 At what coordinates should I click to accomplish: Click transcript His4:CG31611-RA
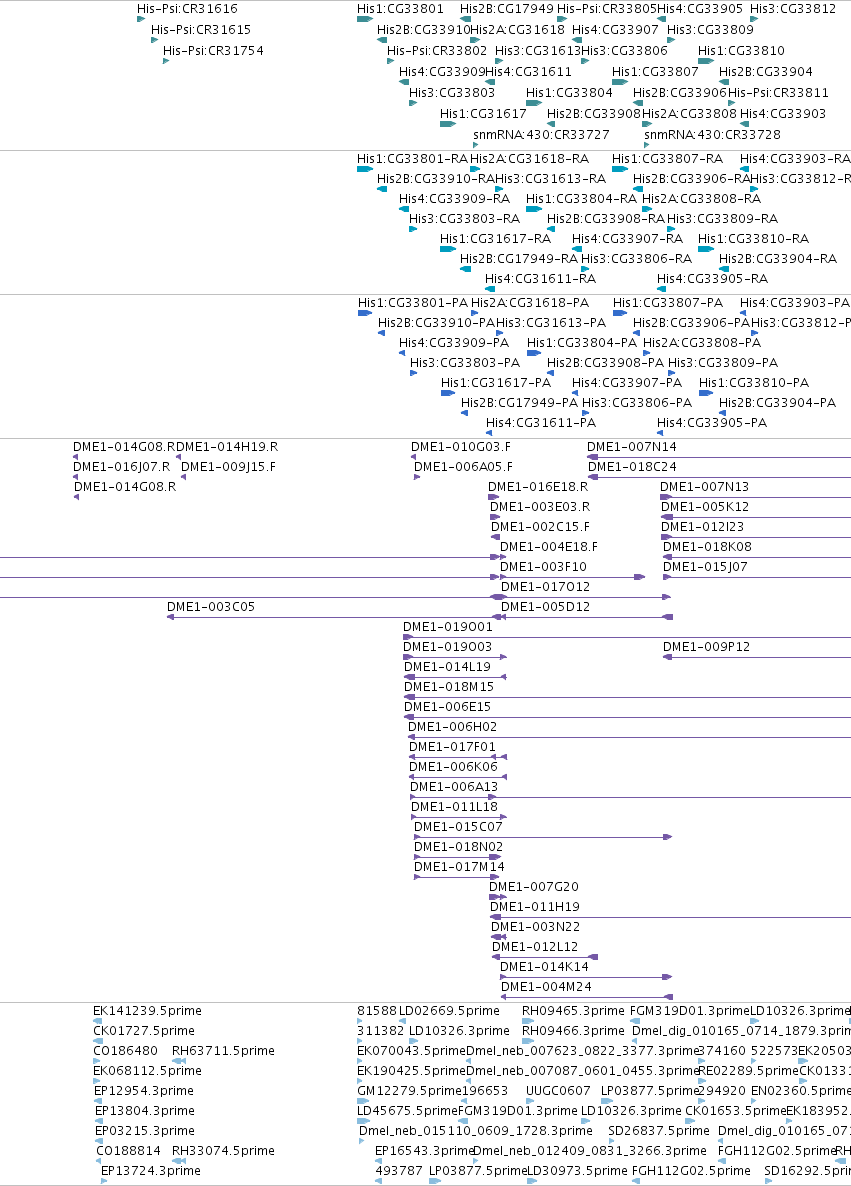pyautogui.click(x=540, y=279)
